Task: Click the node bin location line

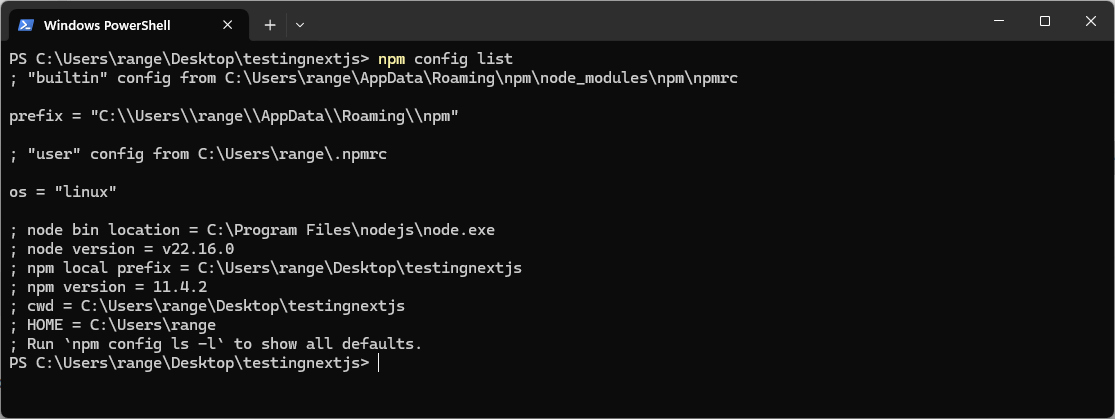Action: click(x=251, y=229)
